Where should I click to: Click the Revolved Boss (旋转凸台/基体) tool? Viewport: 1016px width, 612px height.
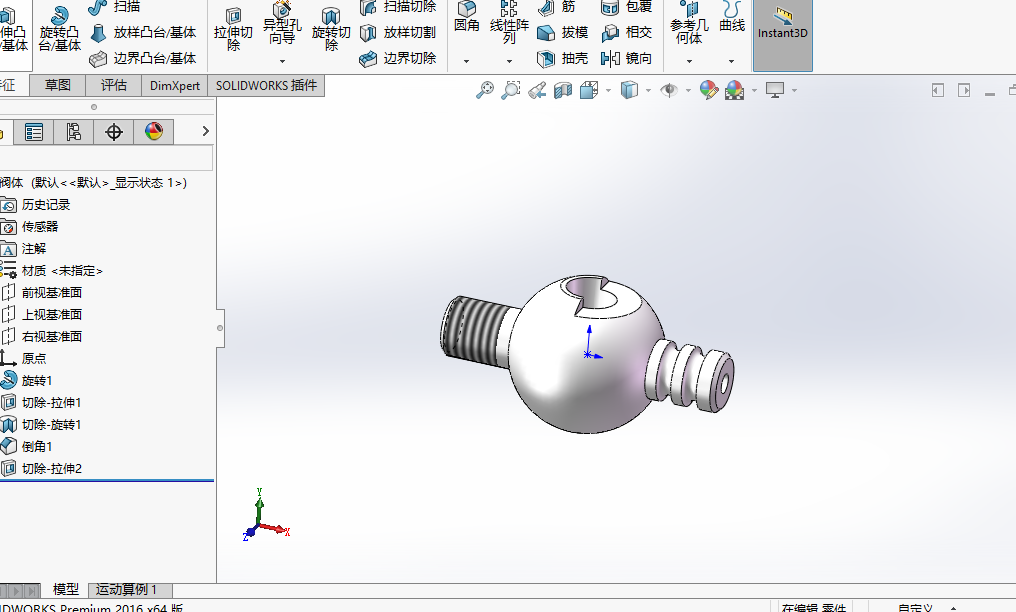(x=59, y=29)
